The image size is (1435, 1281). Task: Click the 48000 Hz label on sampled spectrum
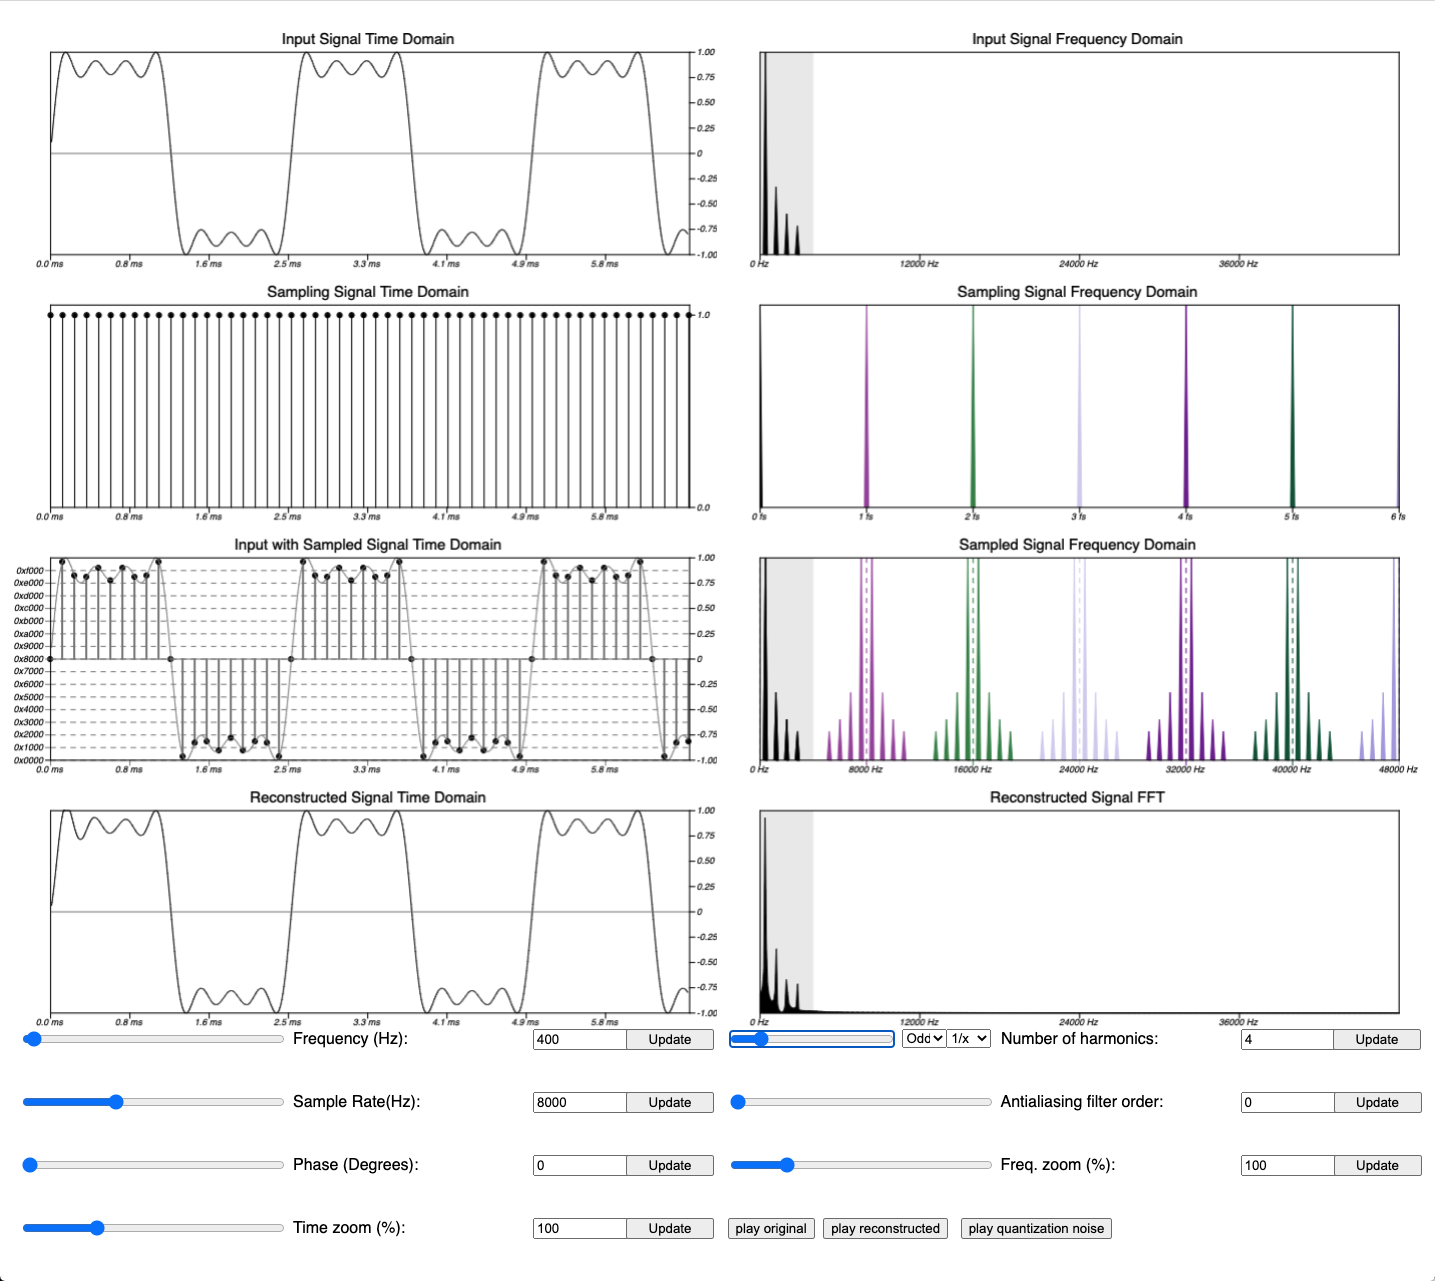1398,770
